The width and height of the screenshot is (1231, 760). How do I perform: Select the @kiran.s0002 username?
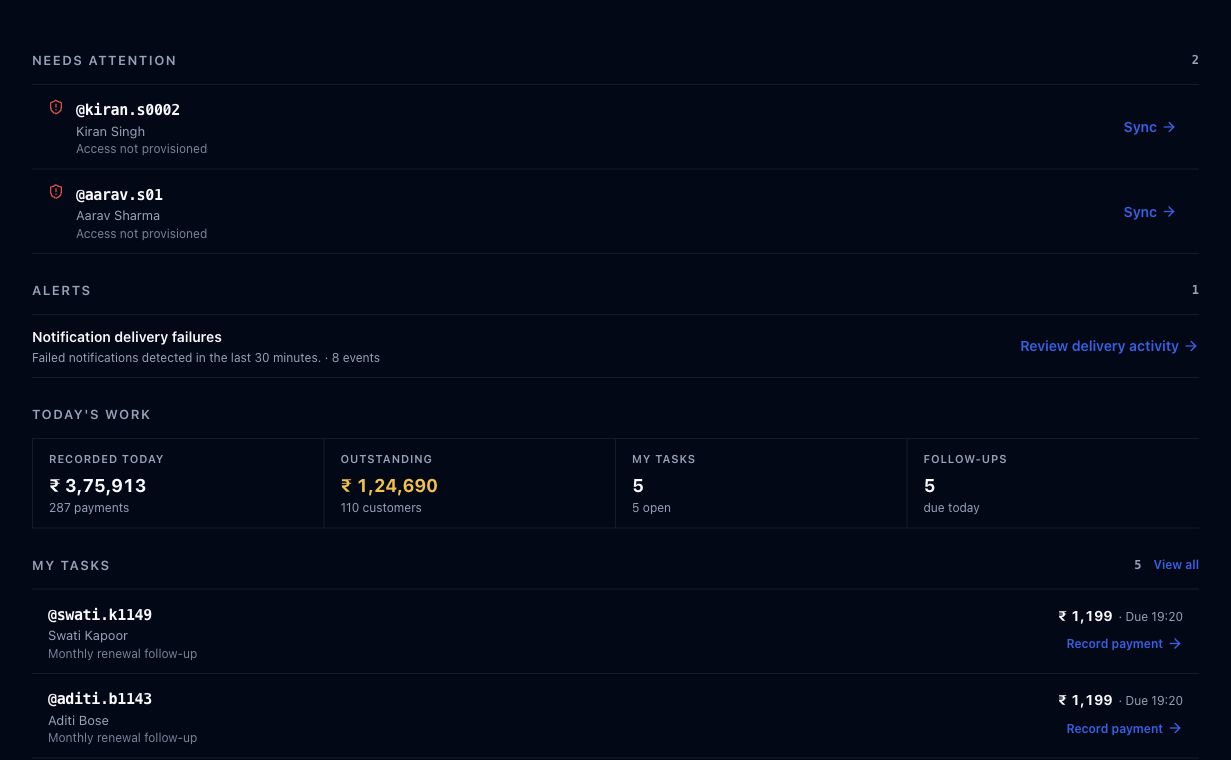tap(128, 110)
